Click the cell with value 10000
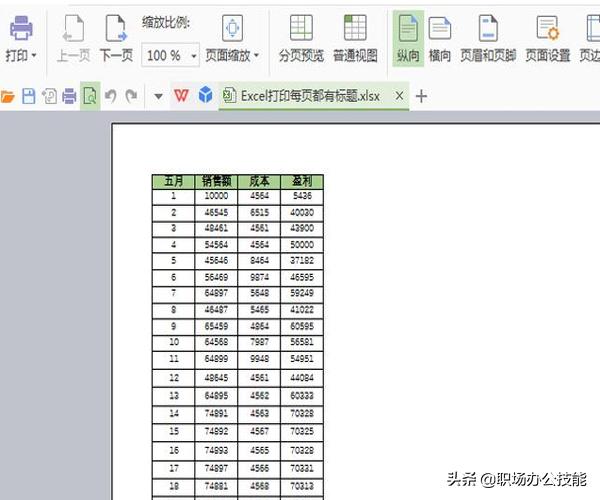The width and height of the screenshot is (600, 500). (216, 196)
